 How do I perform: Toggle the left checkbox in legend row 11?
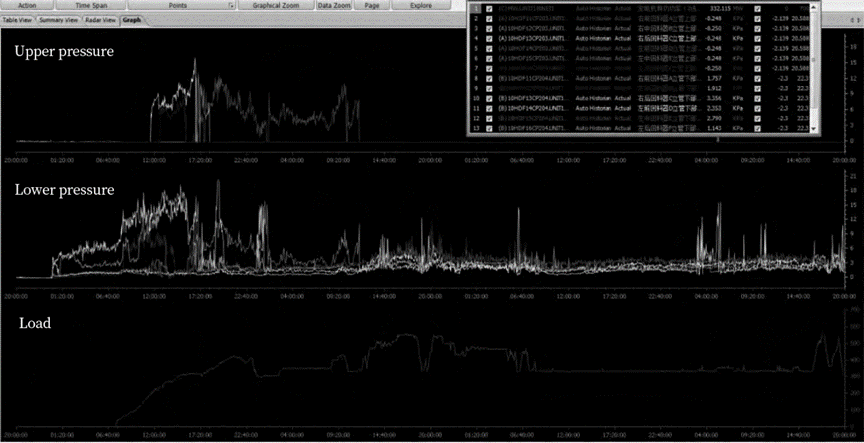[x=489, y=108]
